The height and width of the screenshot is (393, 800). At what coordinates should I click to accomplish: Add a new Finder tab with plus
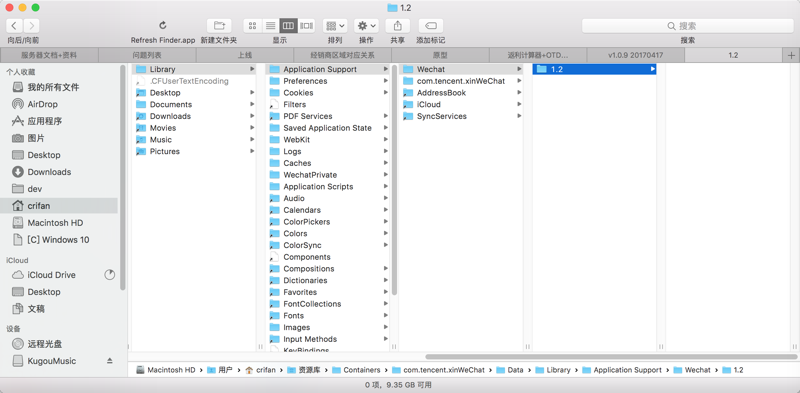[791, 55]
